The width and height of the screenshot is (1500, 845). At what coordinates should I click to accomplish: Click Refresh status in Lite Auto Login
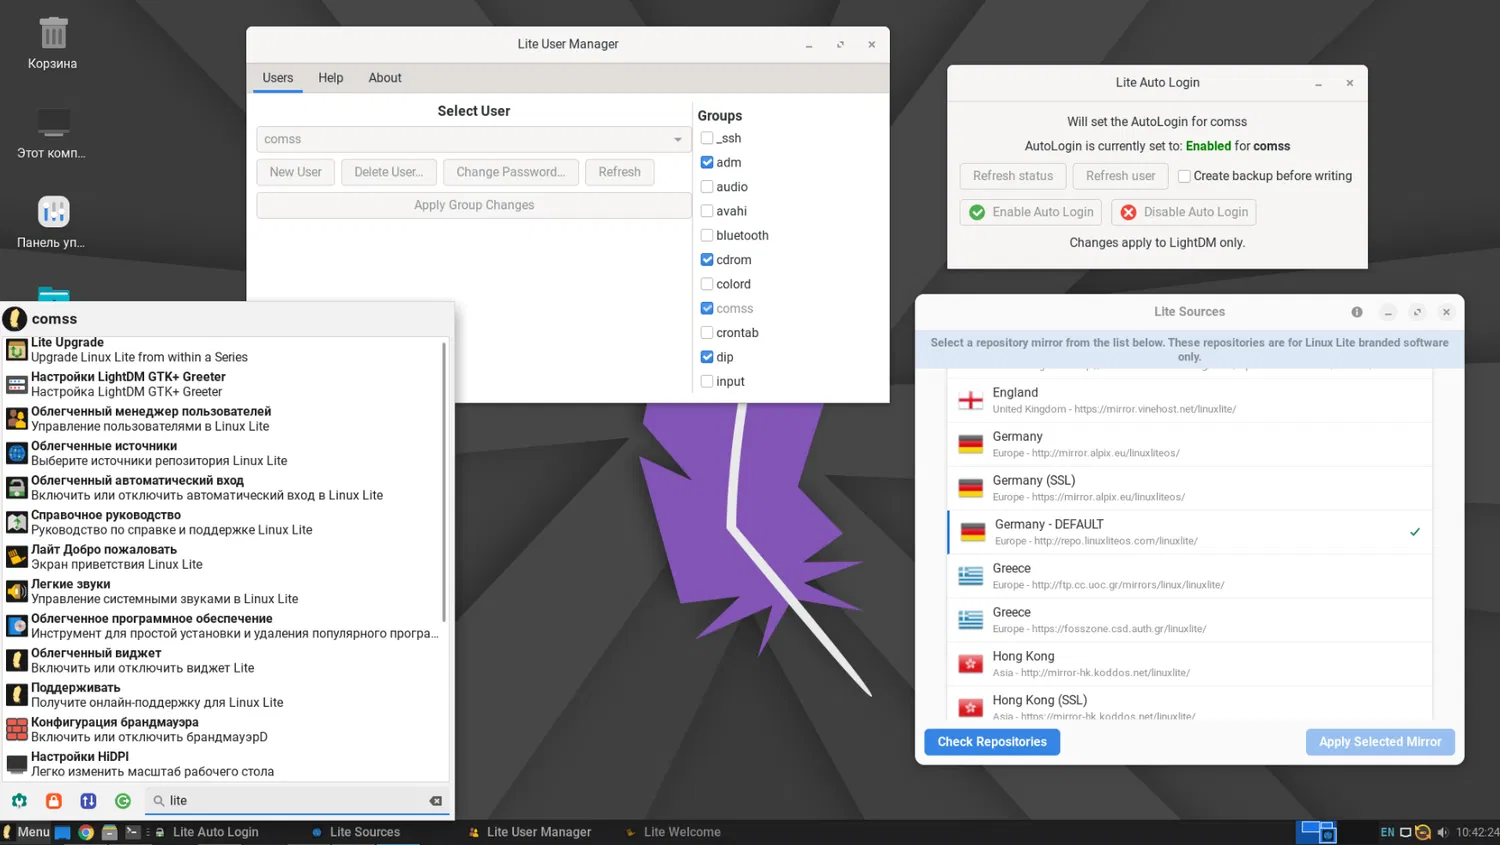1013,176
